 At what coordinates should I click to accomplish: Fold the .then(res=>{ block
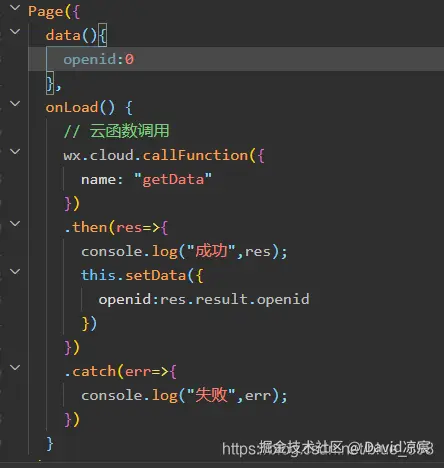(15, 224)
